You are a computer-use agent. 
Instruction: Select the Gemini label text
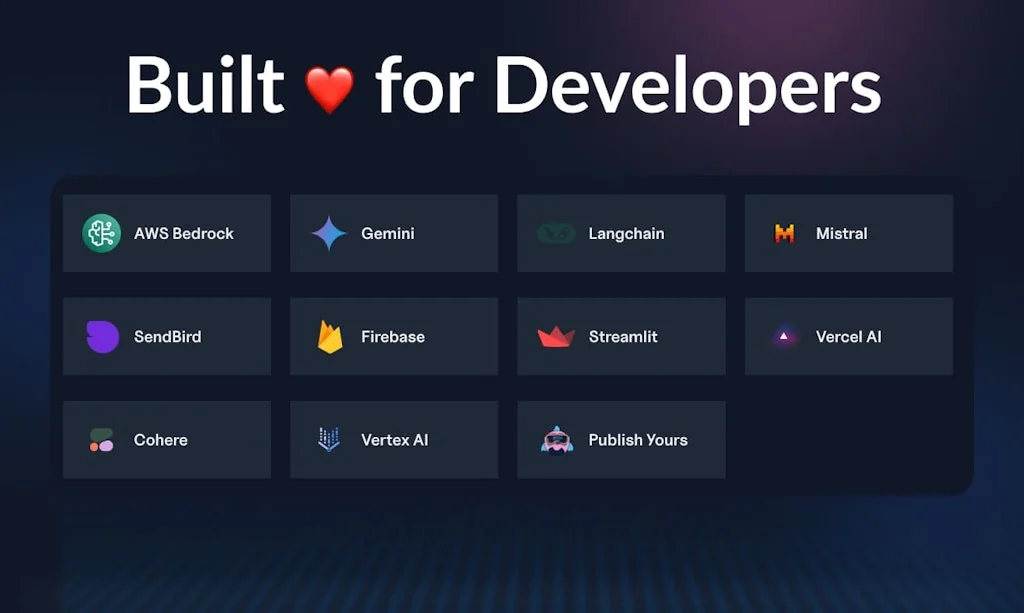388,234
